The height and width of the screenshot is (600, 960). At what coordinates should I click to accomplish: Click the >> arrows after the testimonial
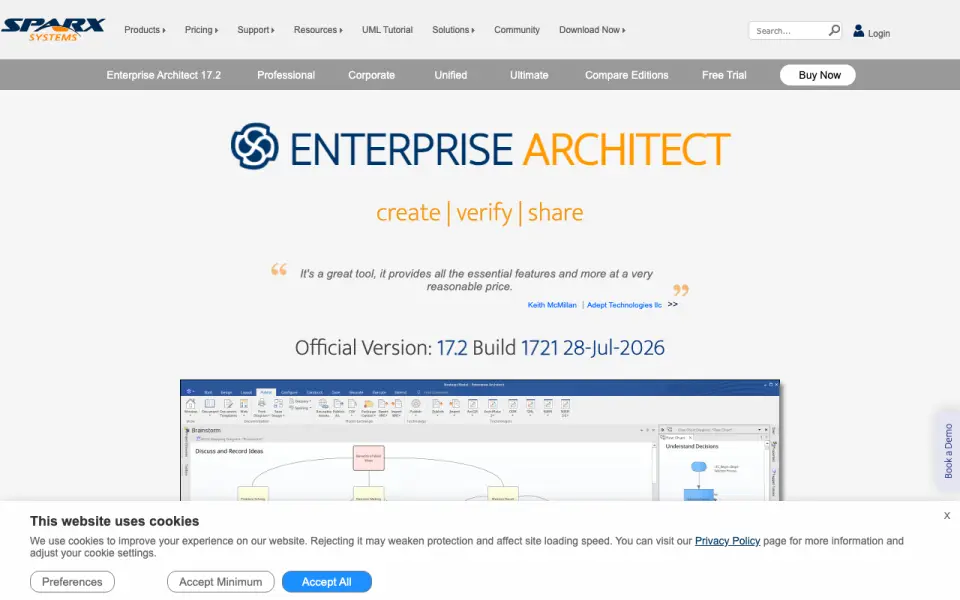[673, 304]
